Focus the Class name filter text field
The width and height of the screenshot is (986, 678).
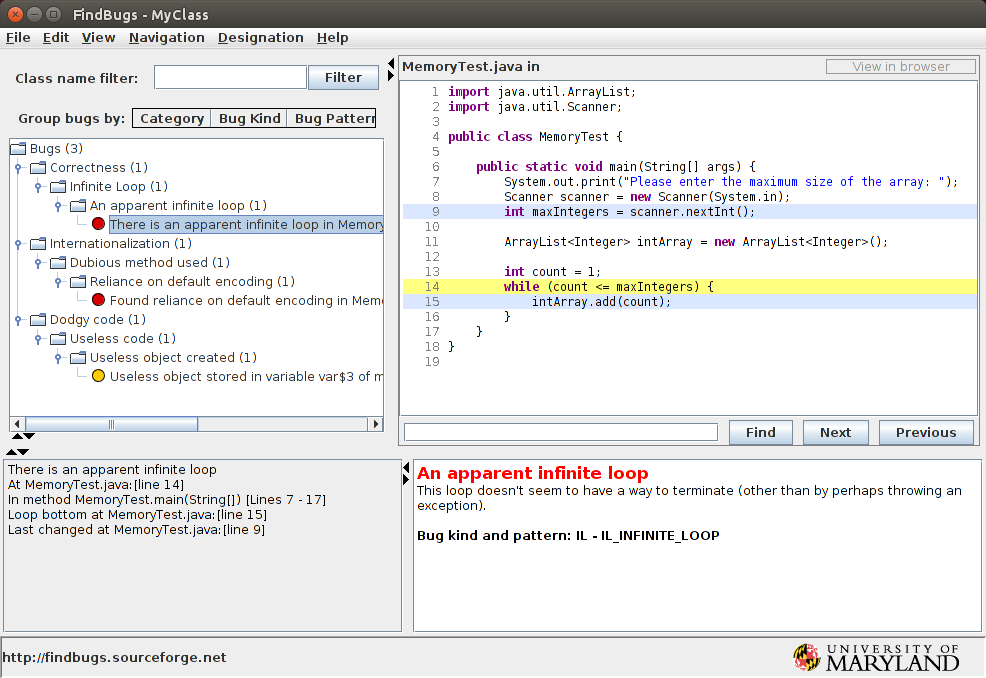pyautogui.click(x=230, y=77)
